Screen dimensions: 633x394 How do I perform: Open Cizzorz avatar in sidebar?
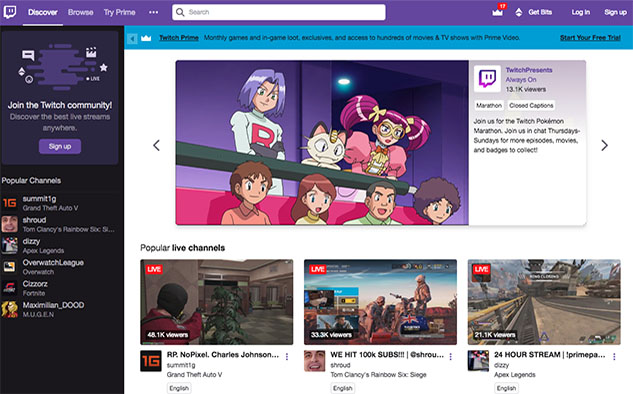[x=10, y=288]
